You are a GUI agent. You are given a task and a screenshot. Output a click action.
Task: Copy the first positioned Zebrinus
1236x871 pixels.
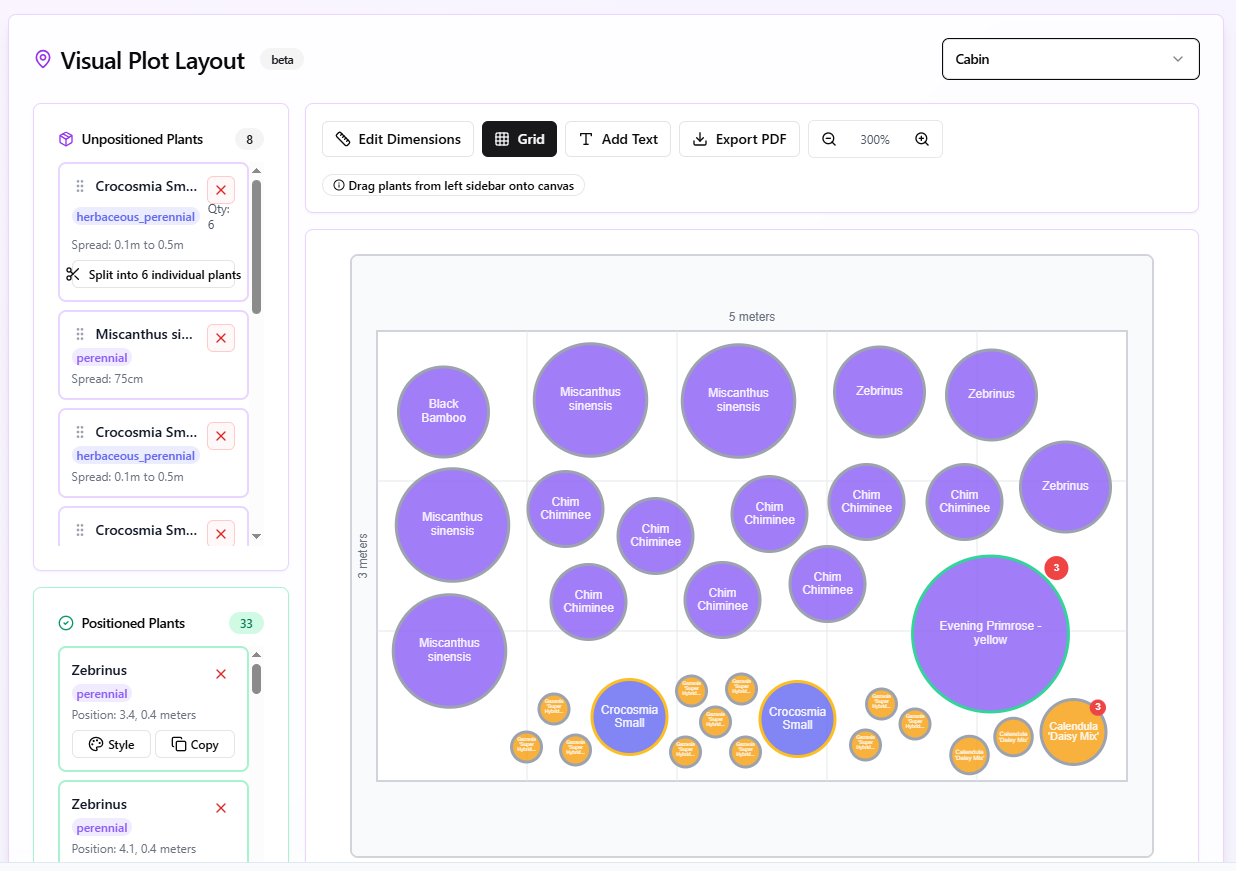(x=194, y=744)
